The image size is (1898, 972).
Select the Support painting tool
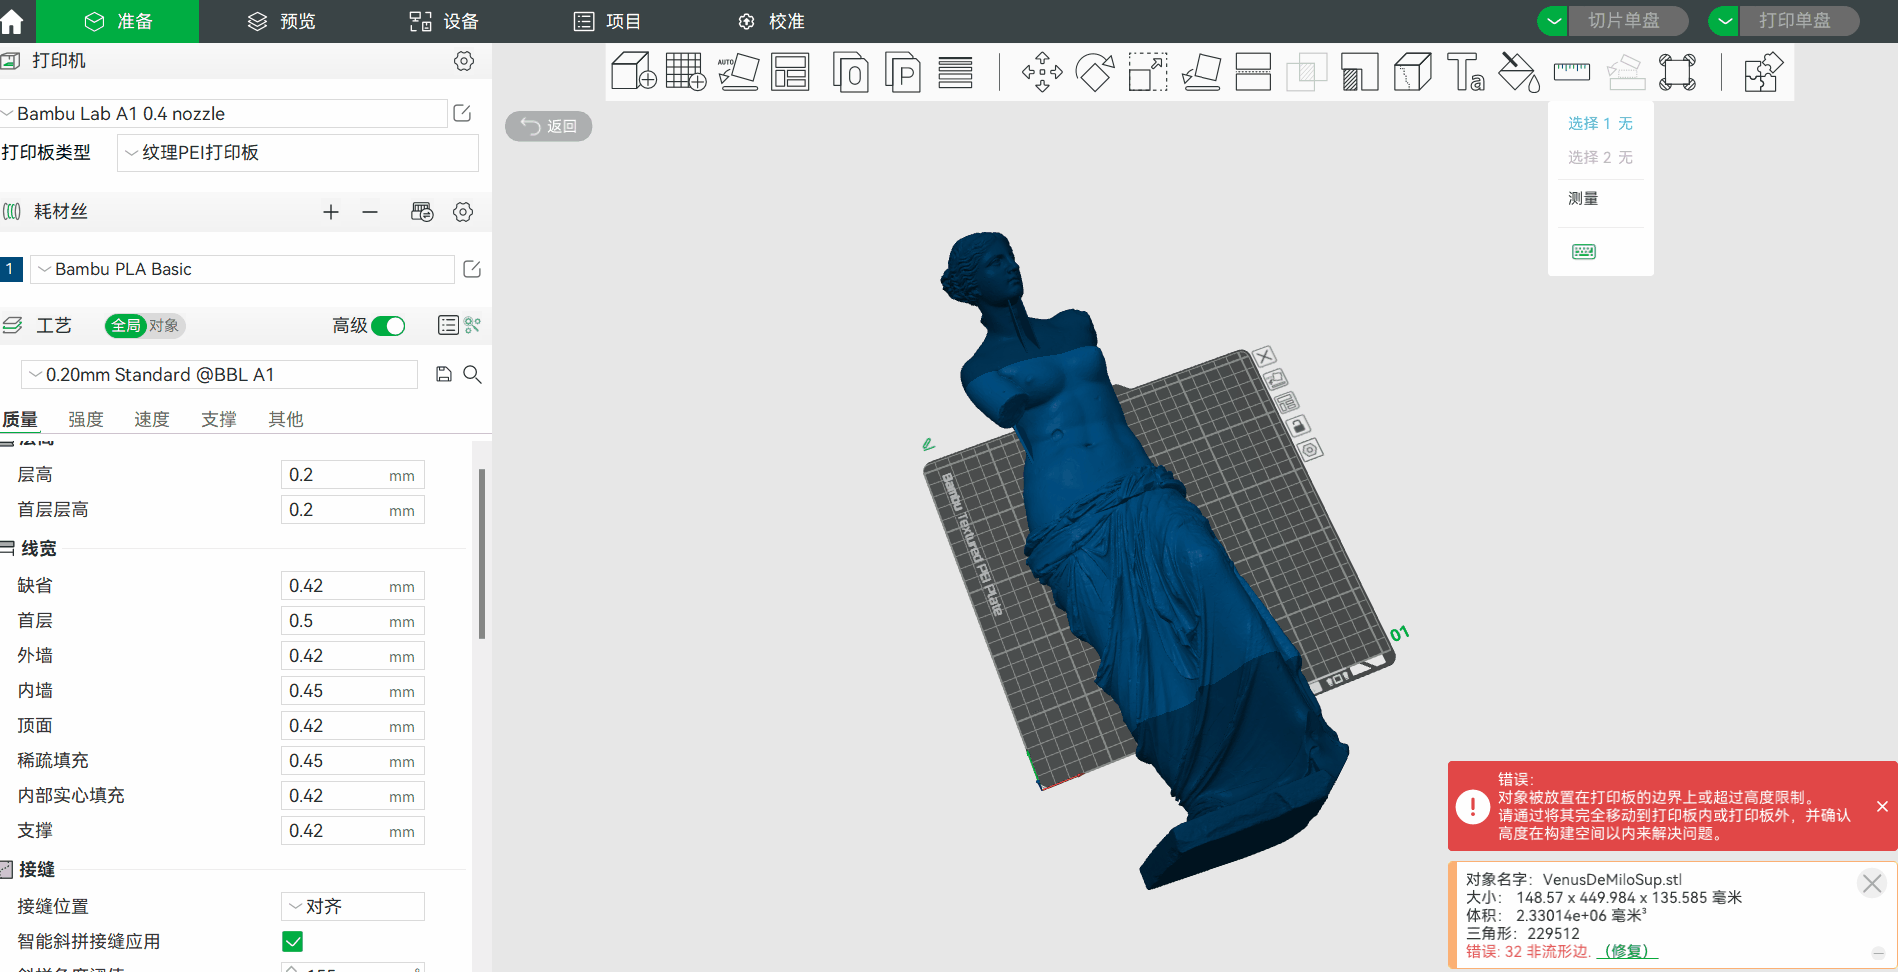1359,72
